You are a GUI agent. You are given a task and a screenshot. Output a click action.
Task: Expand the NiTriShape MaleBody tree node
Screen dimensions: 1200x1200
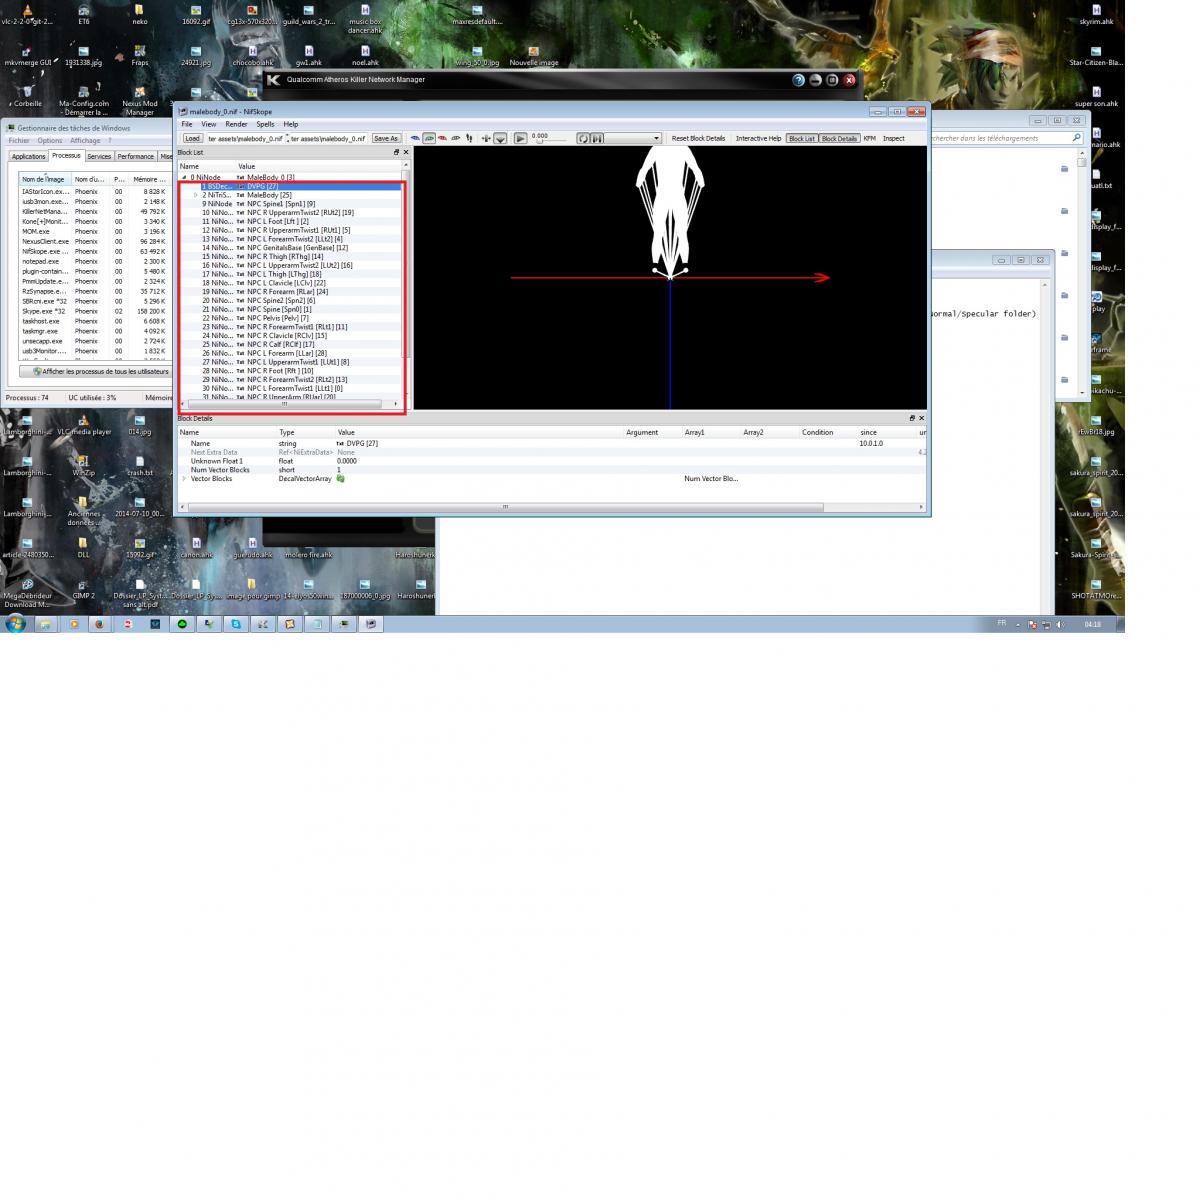pos(196,195)
